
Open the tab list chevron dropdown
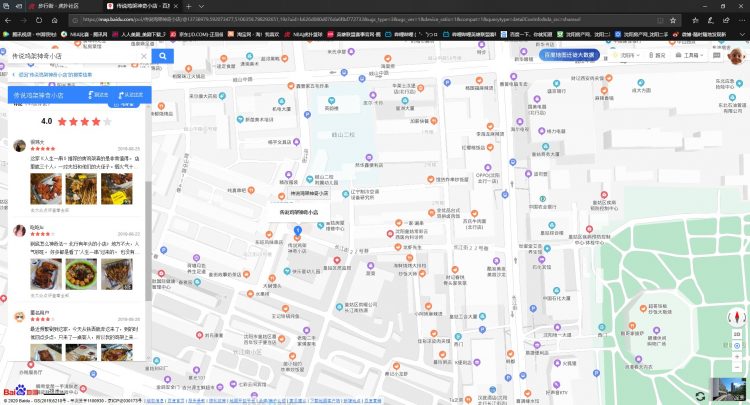pos(201,6)
